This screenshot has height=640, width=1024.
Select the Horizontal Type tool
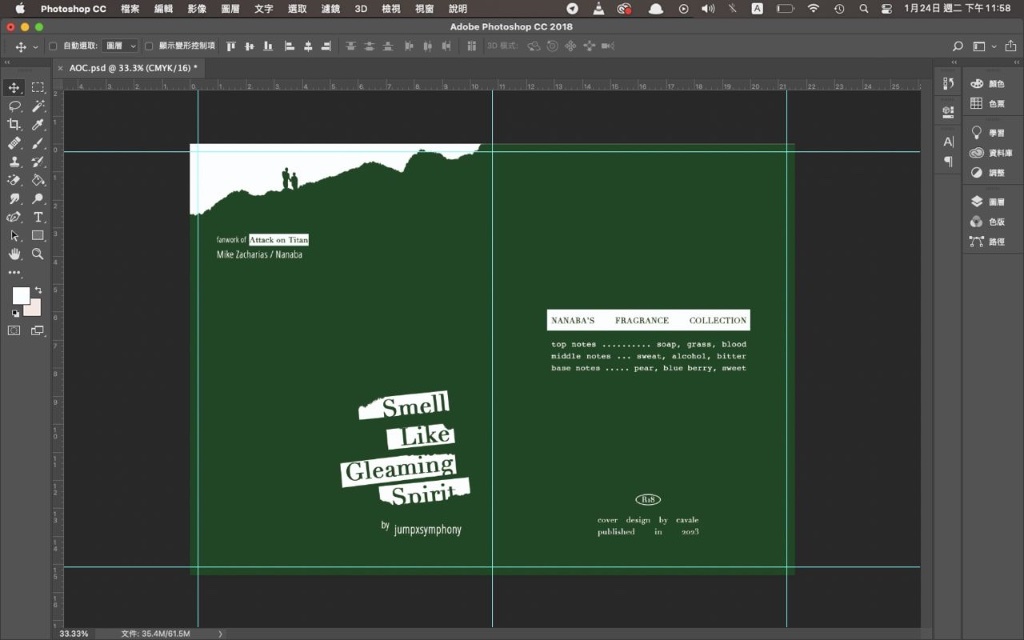coord(38,217)
